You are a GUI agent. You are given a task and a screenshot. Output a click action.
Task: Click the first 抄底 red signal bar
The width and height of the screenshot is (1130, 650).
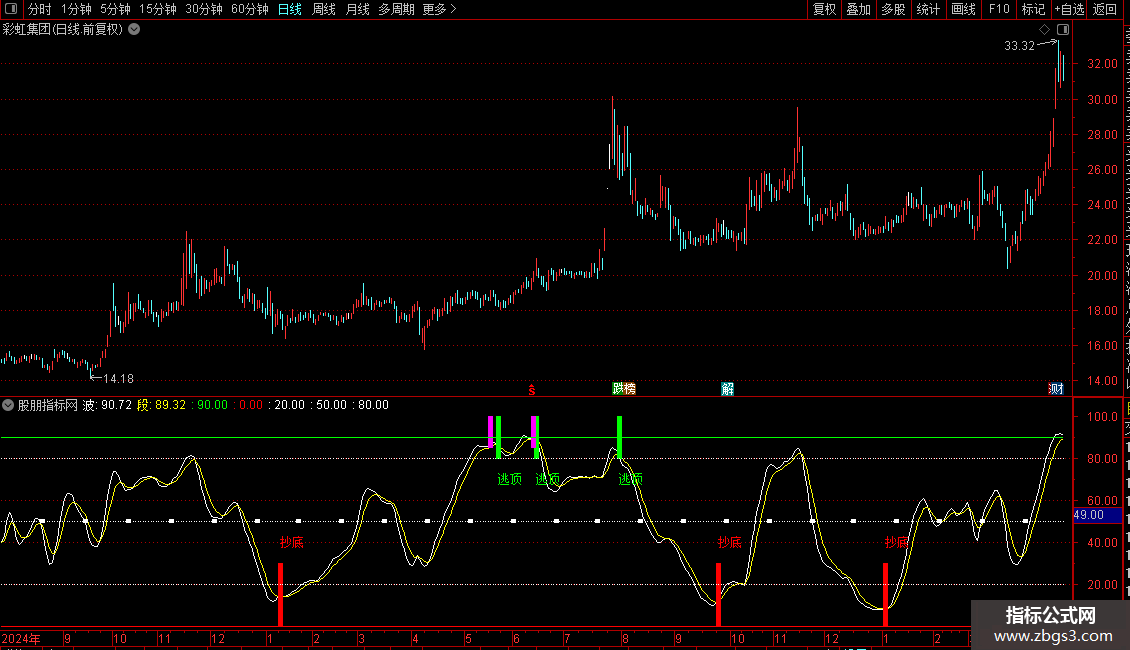280,594
